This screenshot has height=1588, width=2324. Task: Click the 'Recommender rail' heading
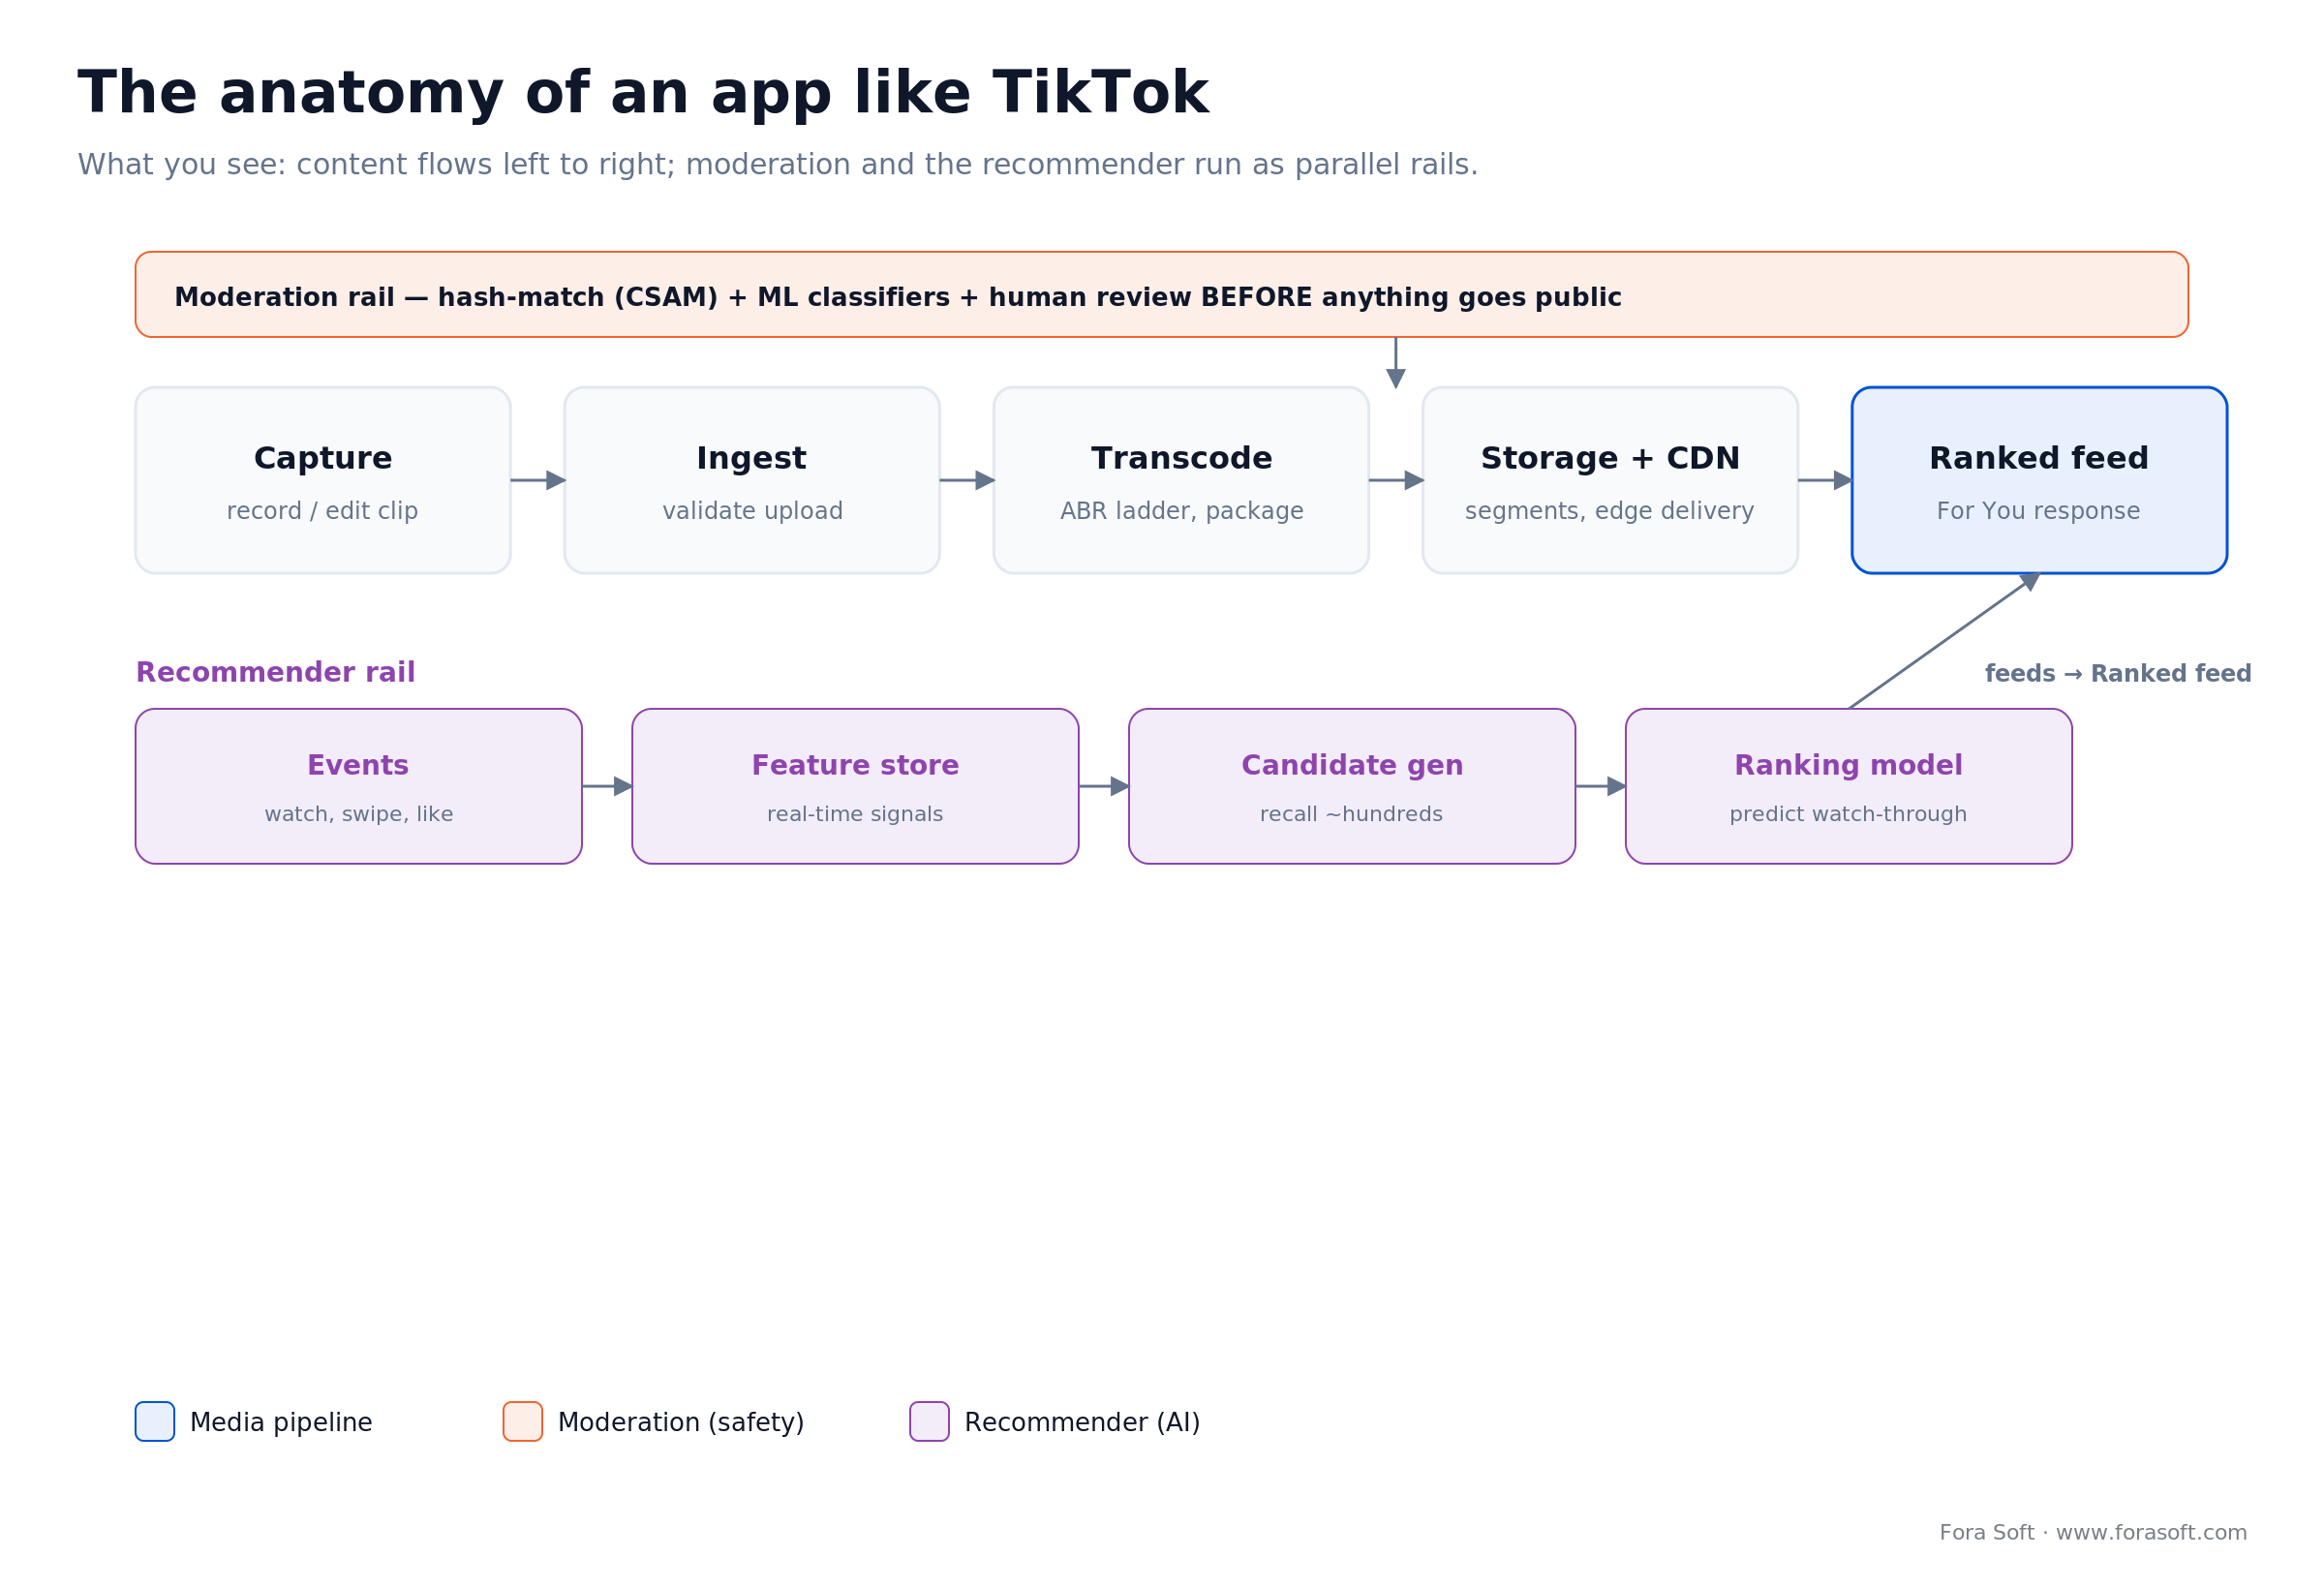(x=275, y=672)
